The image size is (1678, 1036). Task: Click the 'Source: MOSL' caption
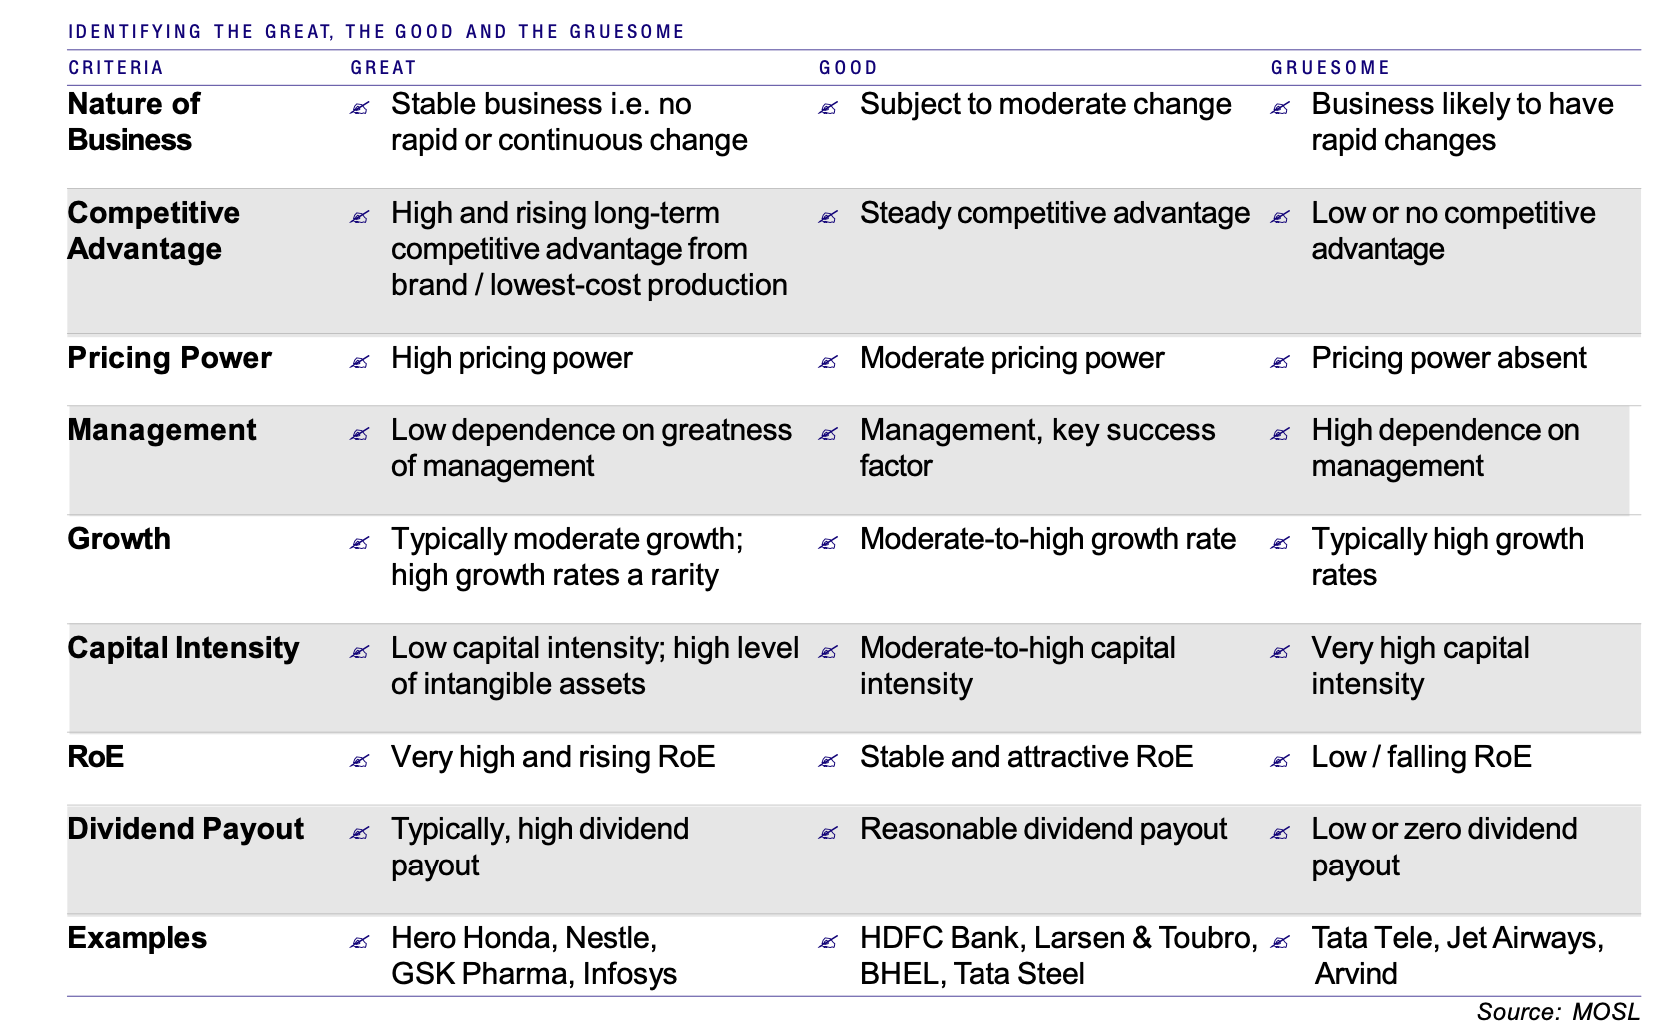point(1557,1012)
